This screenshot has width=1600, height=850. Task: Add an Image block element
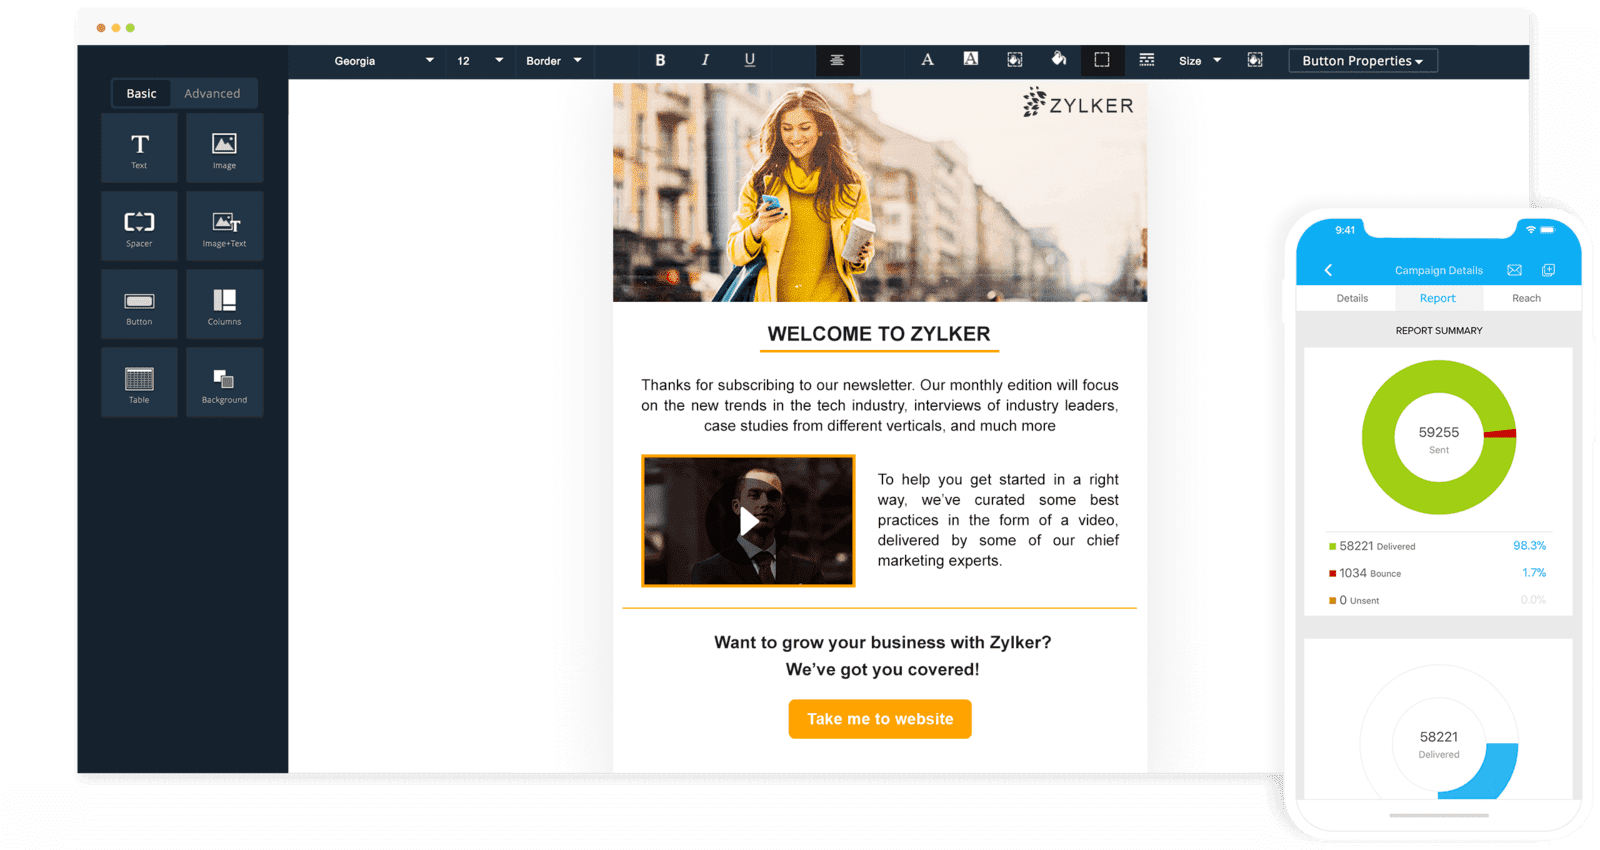point(224,148)
